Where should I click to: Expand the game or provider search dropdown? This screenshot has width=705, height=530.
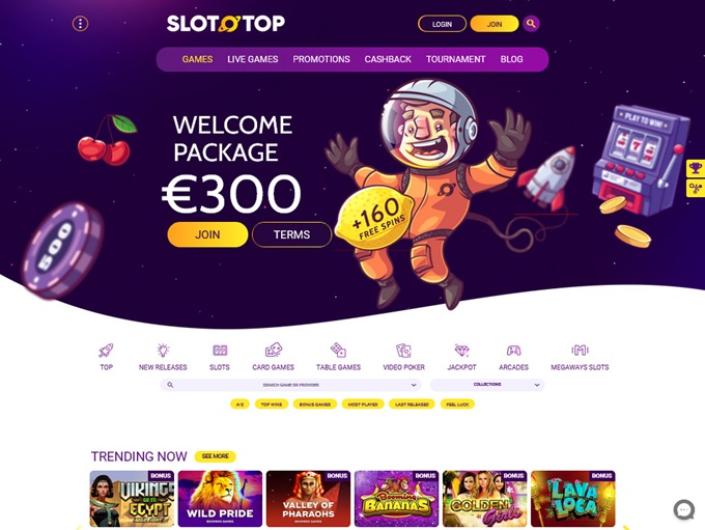pyautogui.click(x=290, y=385)
